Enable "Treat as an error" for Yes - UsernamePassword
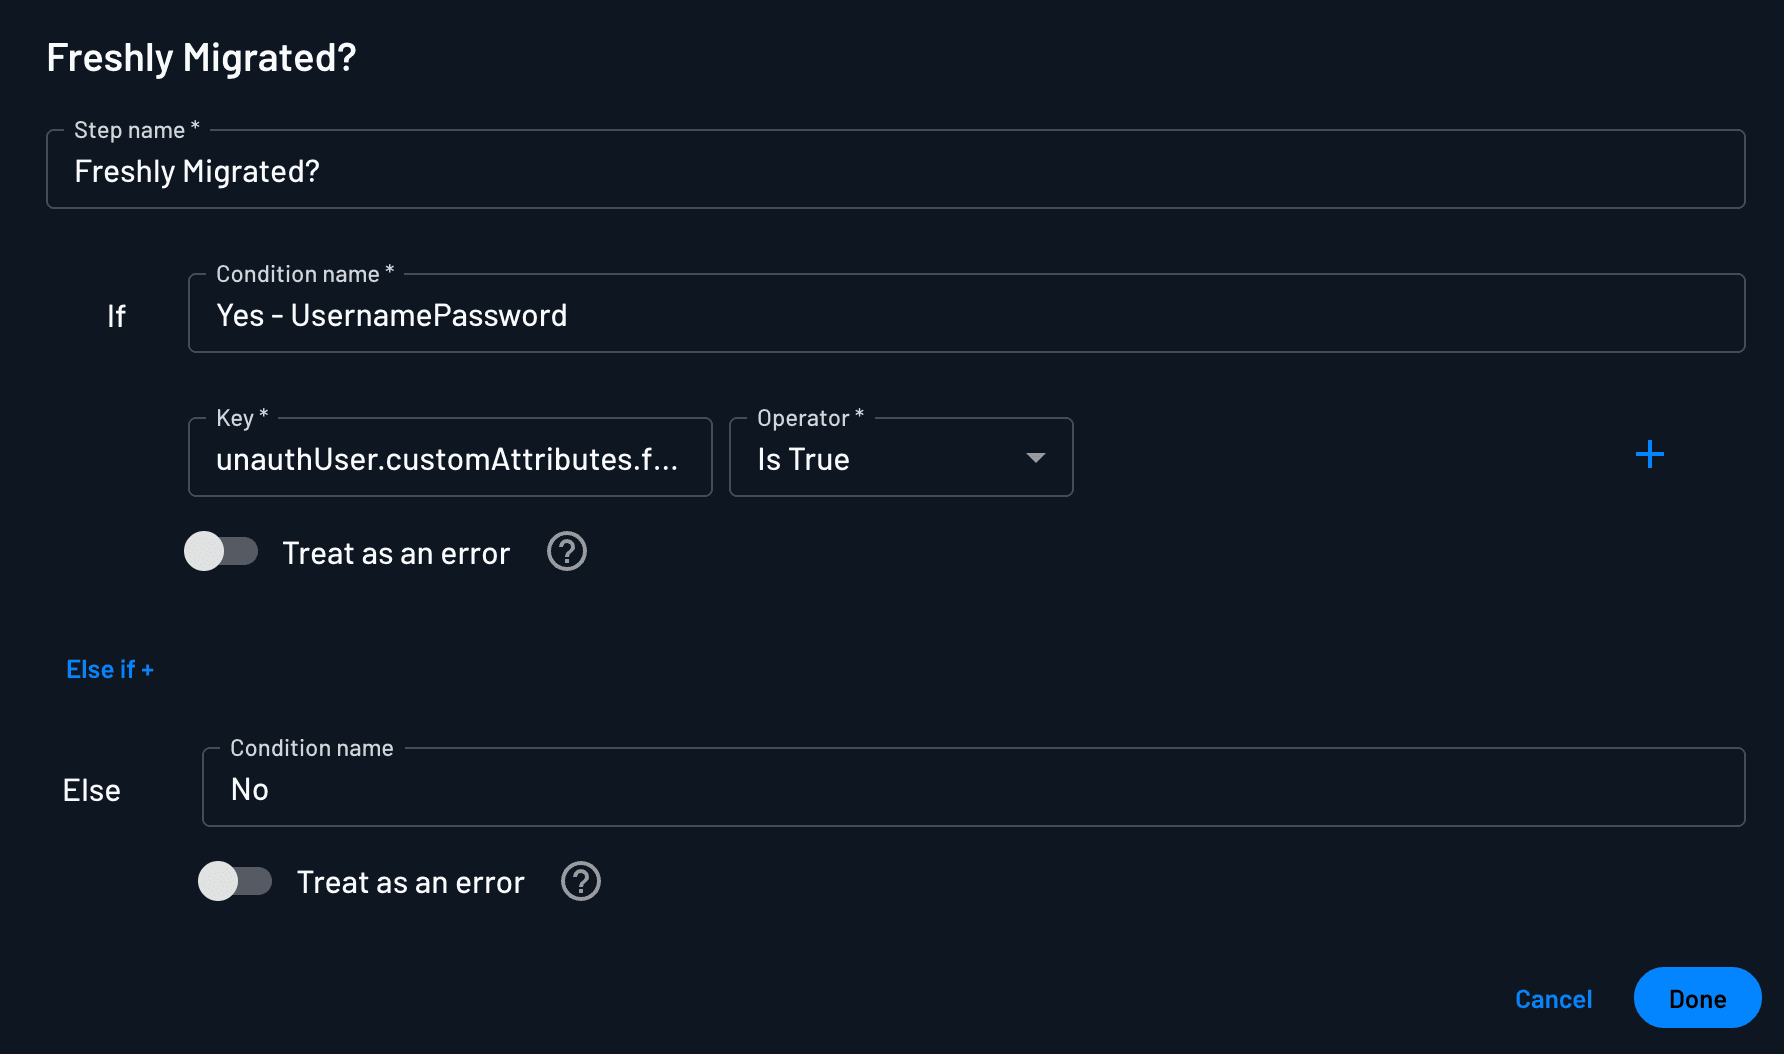This screenshot has height=1054, width=1784. click(x=221, y=551)
